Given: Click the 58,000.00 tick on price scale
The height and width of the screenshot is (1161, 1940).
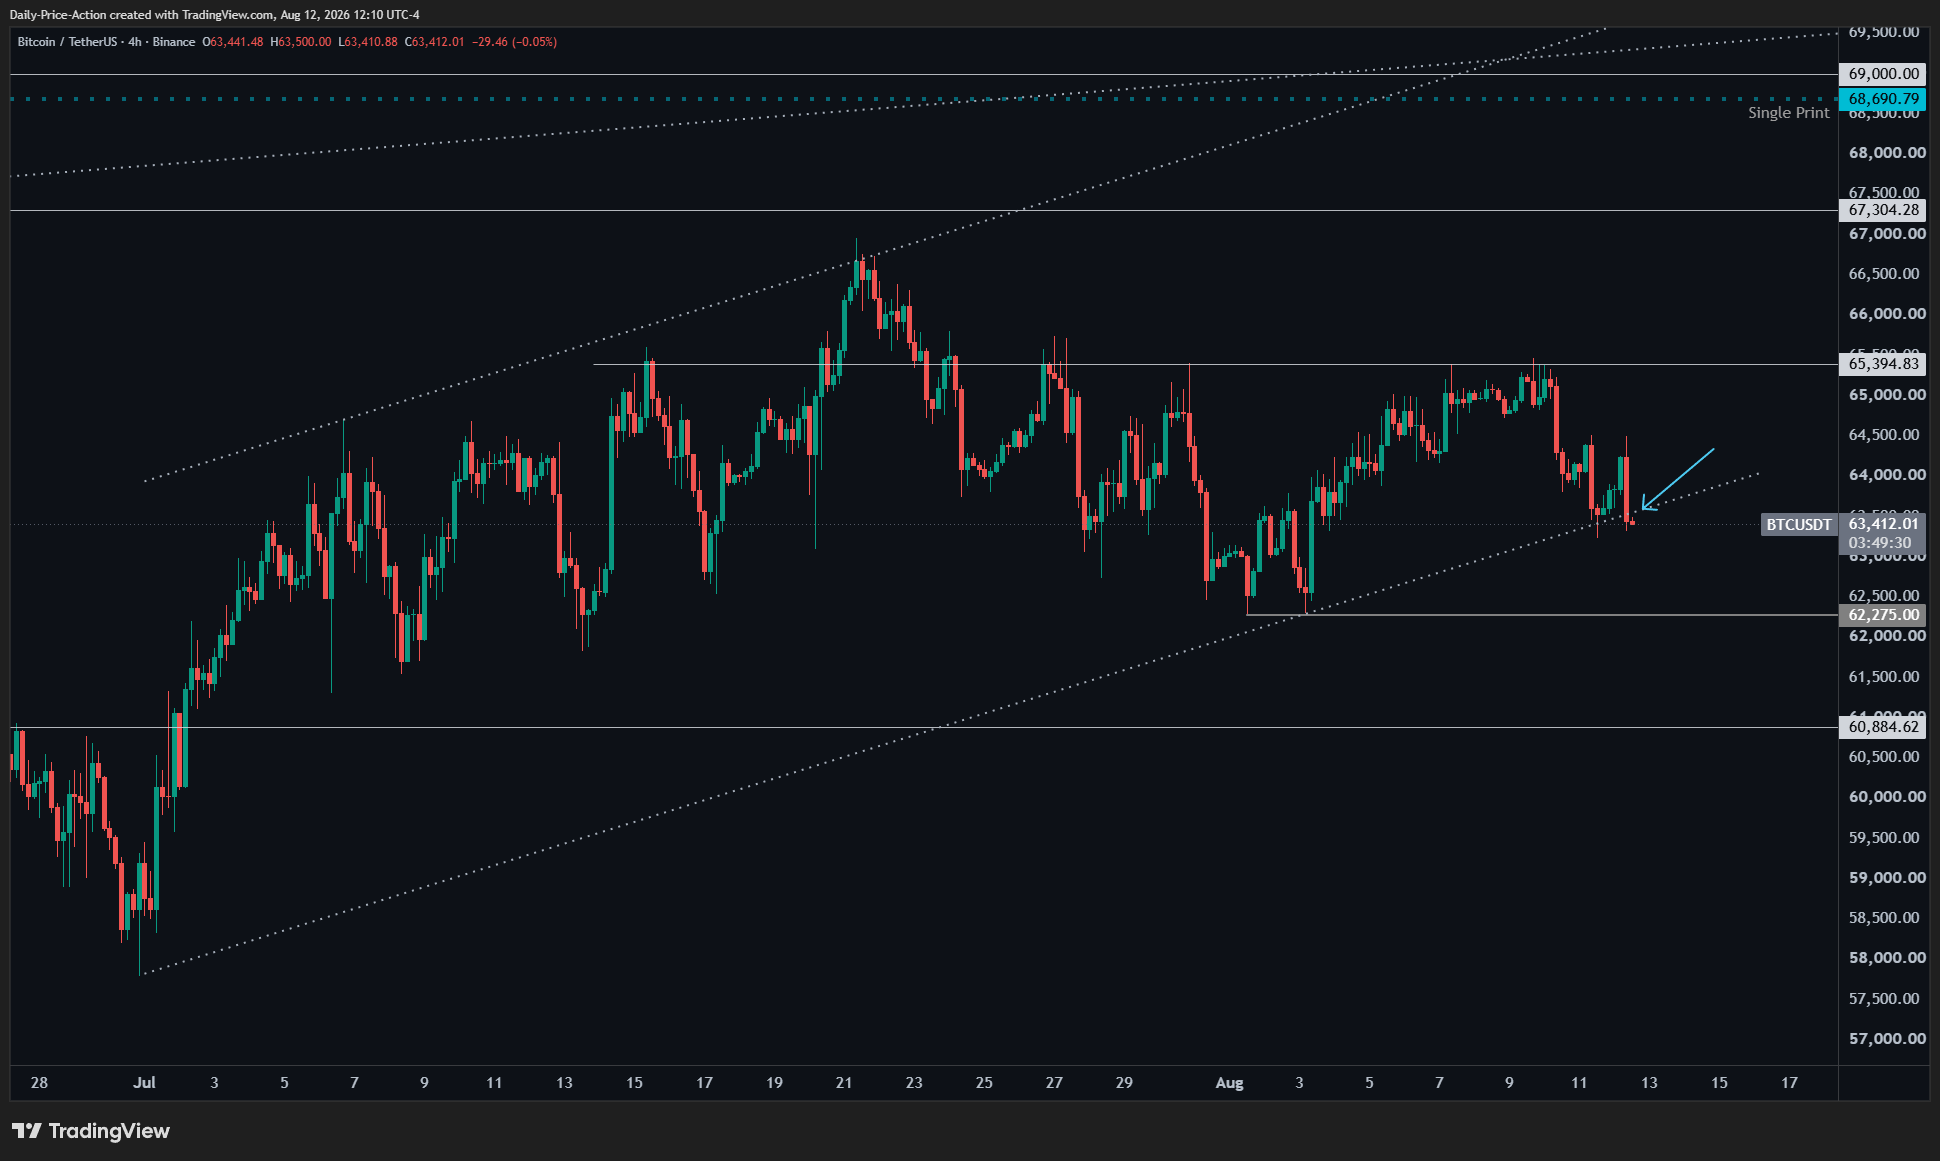Looking at the screenshot, I should [x=1887, y=958].
